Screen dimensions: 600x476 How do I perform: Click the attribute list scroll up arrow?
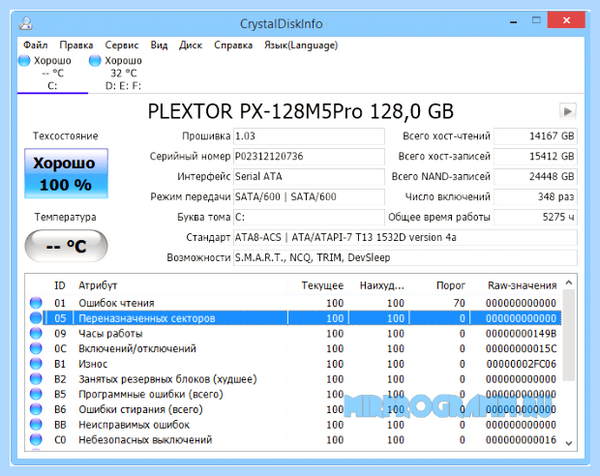point(569,283)
